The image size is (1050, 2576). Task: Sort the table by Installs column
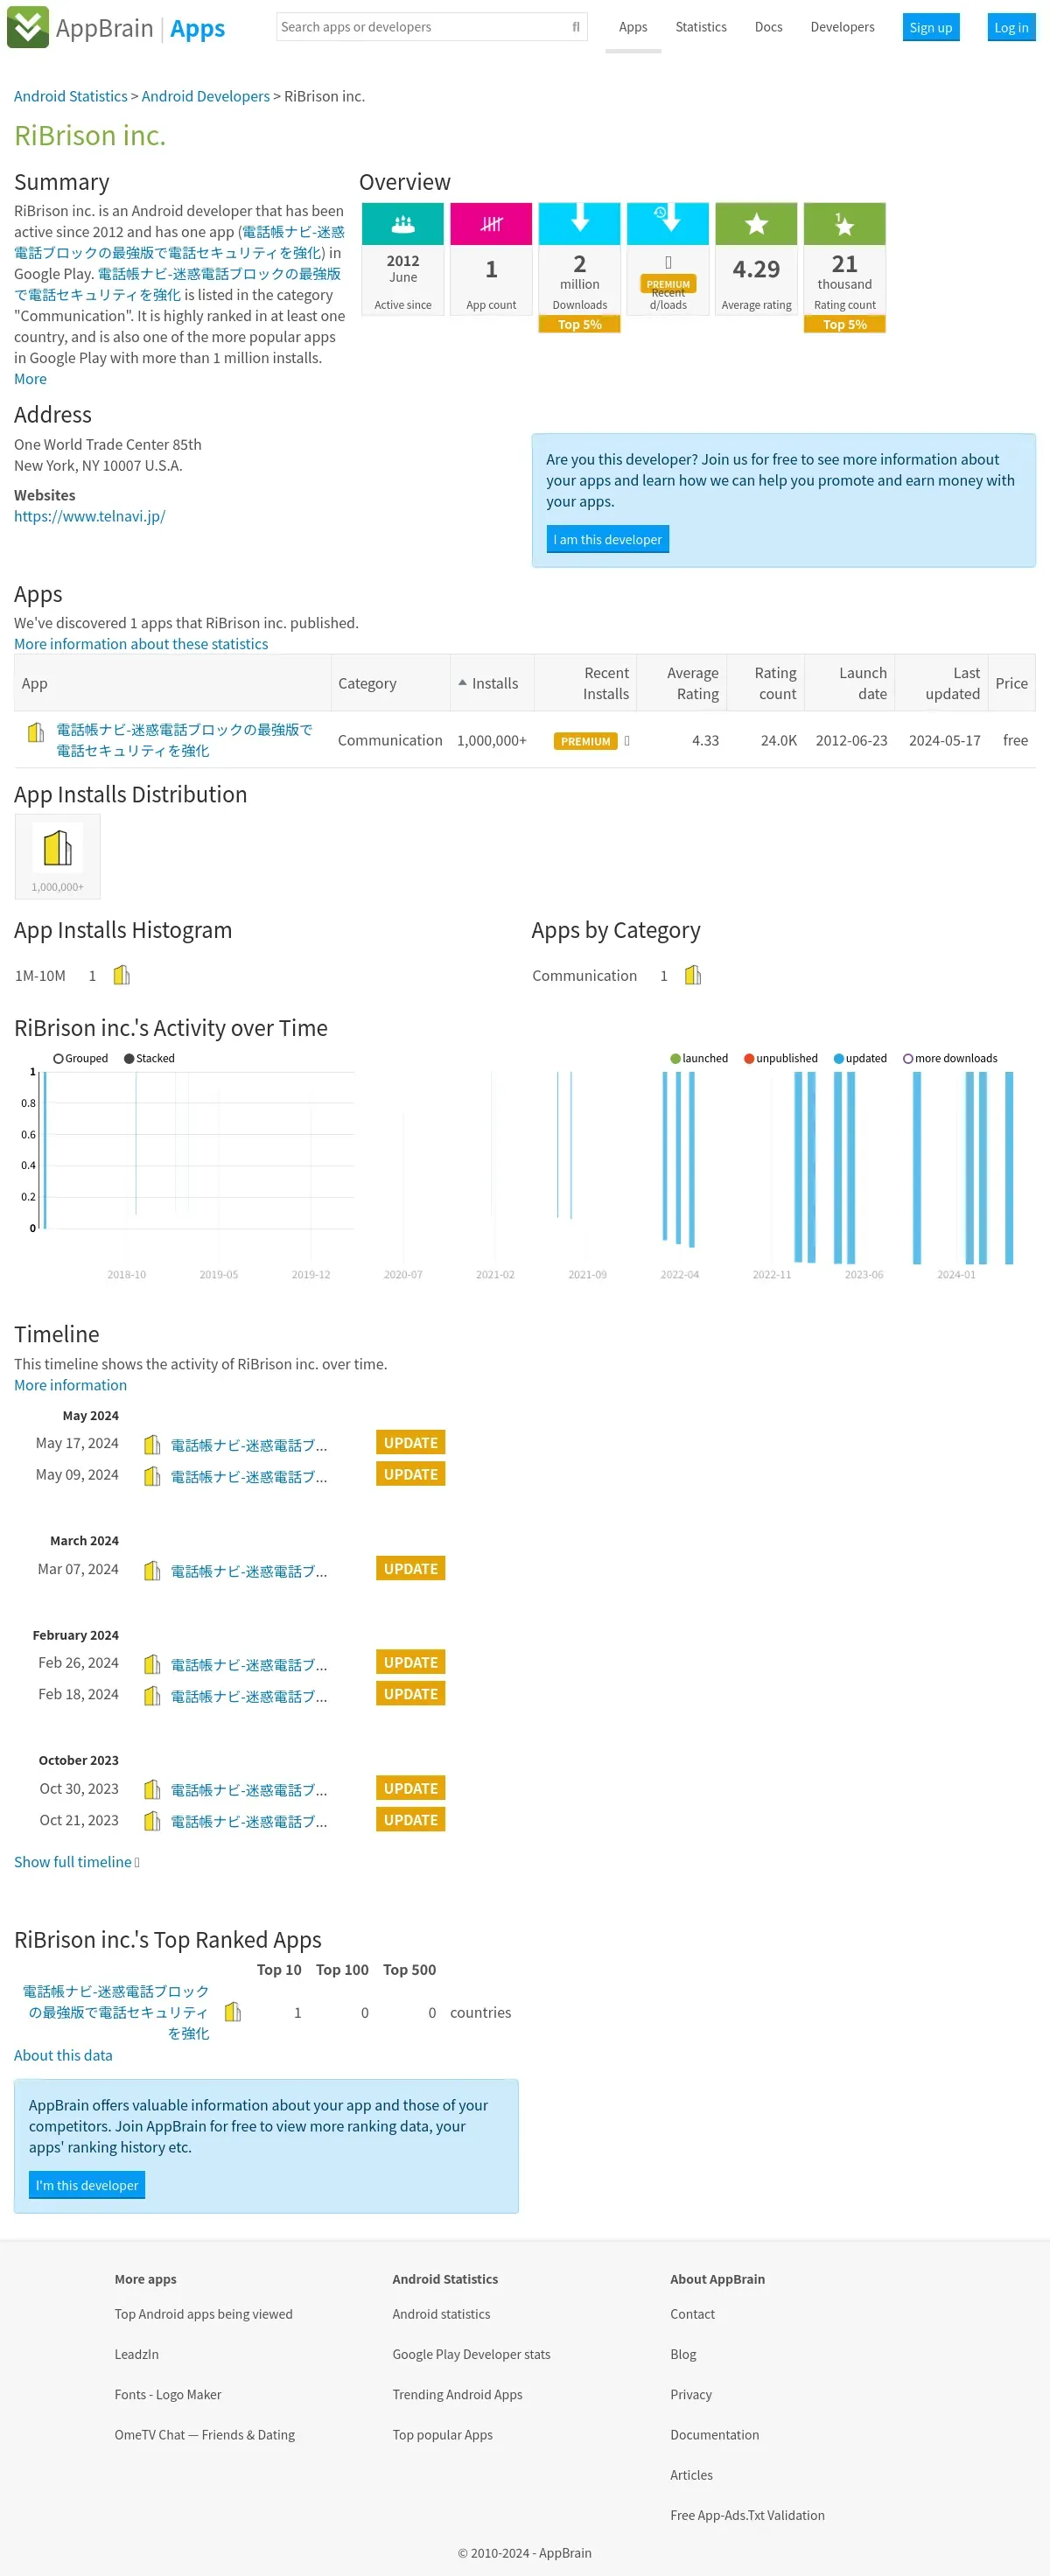(x=491, y=683)
